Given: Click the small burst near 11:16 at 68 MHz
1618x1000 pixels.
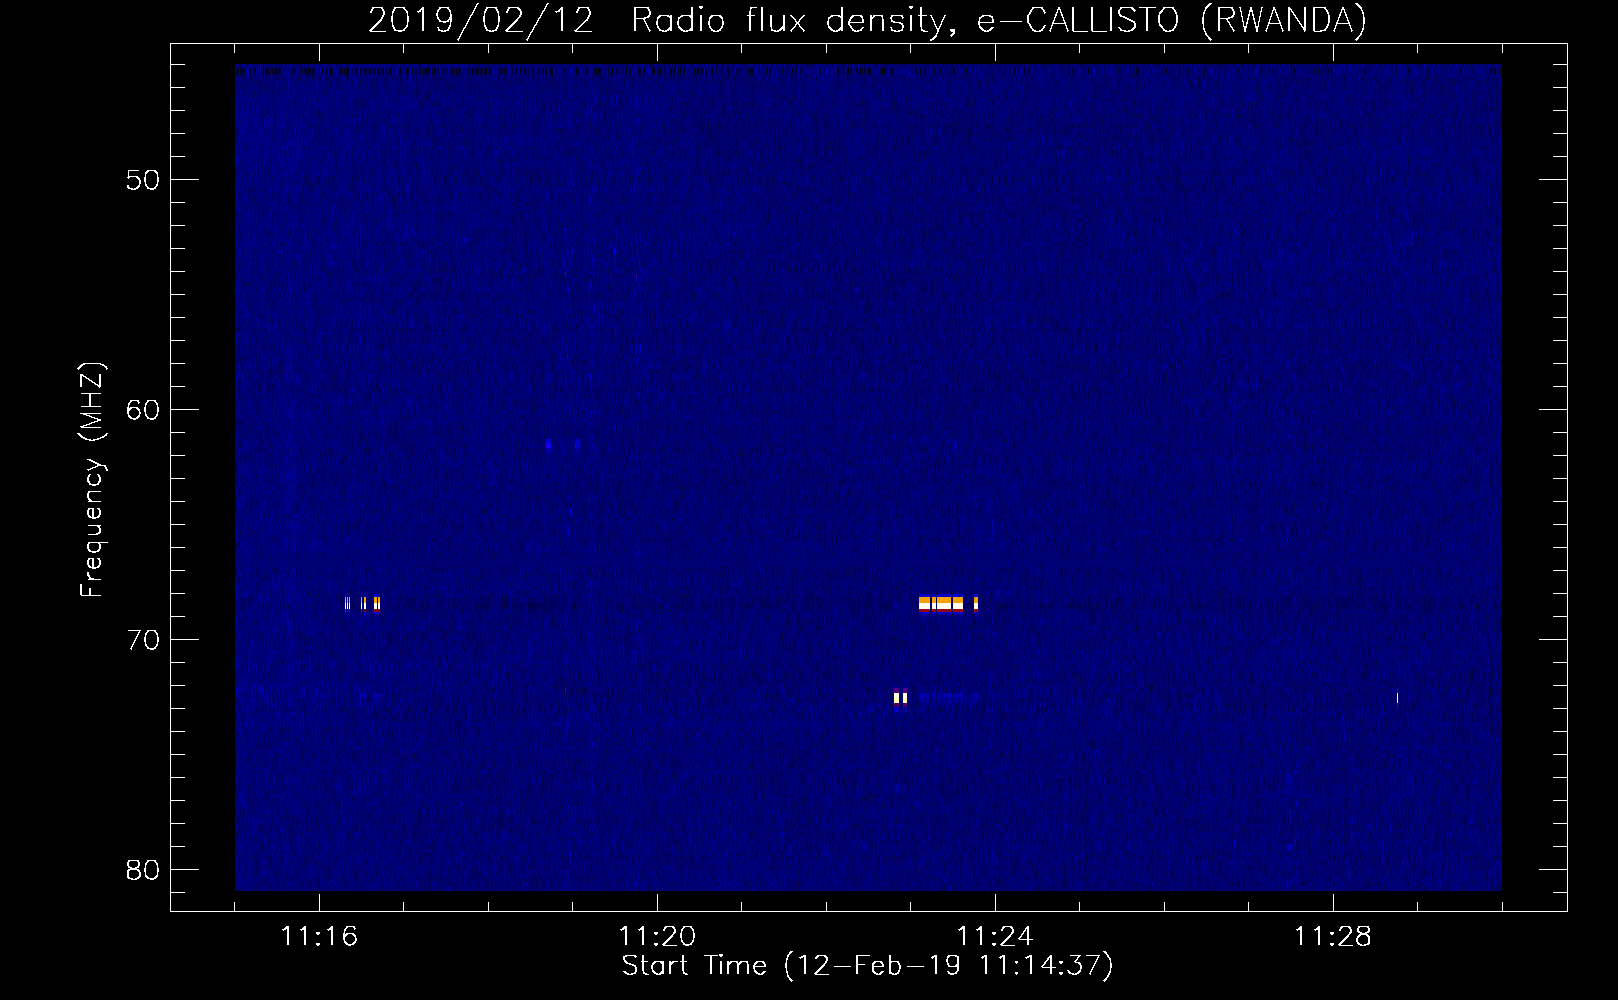Looking at the screenshot, I should pos(363,603).
